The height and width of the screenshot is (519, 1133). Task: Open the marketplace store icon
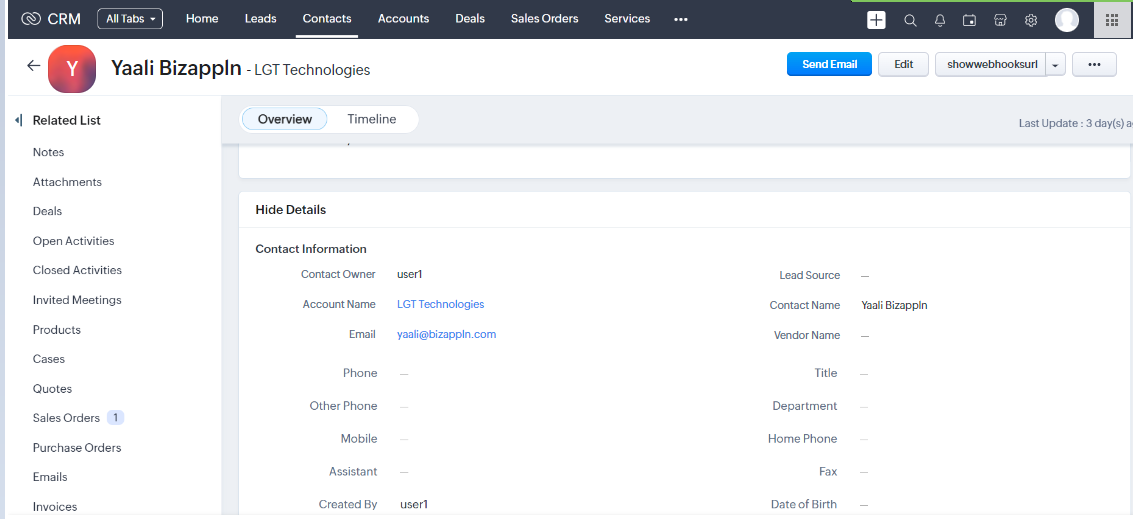click(x=1000, y=20)
